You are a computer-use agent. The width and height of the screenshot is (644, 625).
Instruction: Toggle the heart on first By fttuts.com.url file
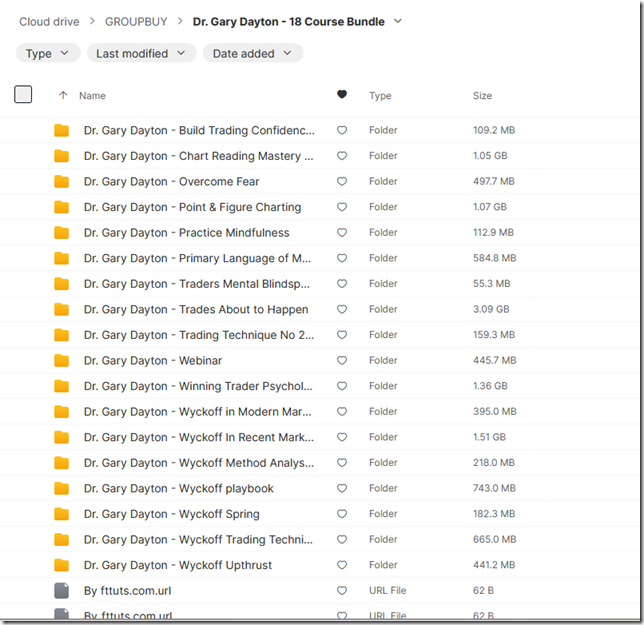[x=342, y=591]
